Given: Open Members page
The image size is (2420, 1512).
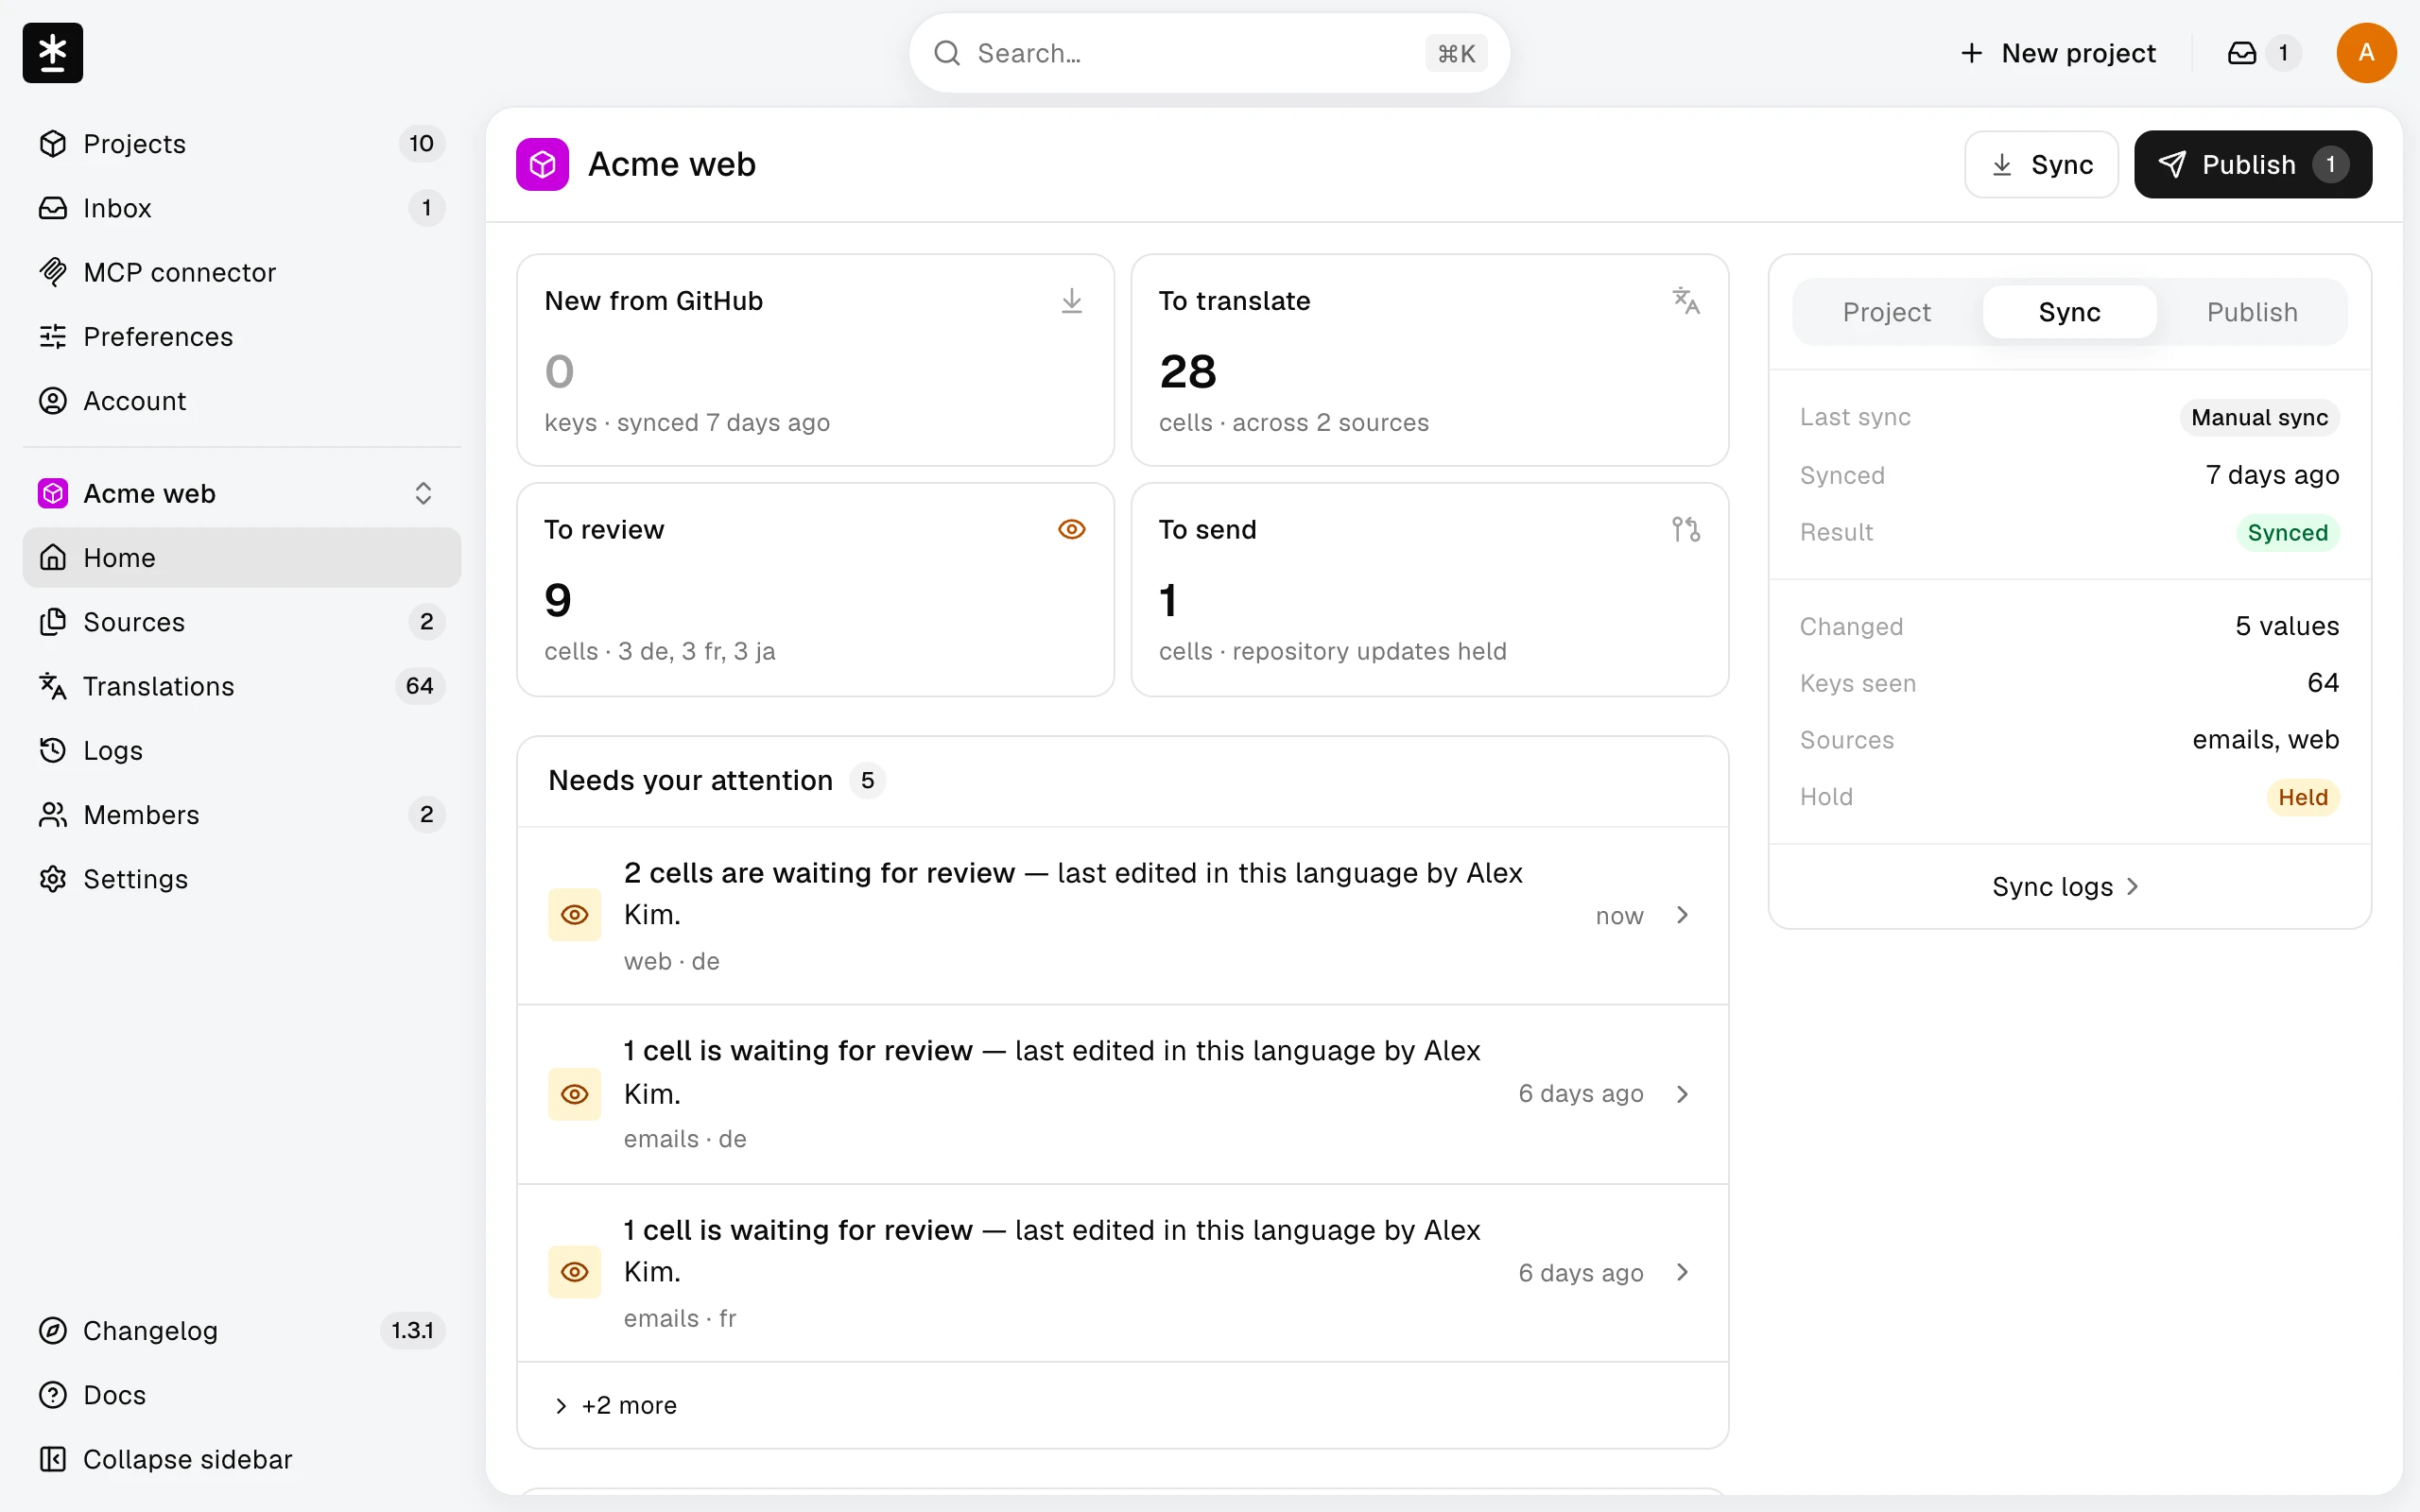Looking at the screenshot, I should (242, 815).
